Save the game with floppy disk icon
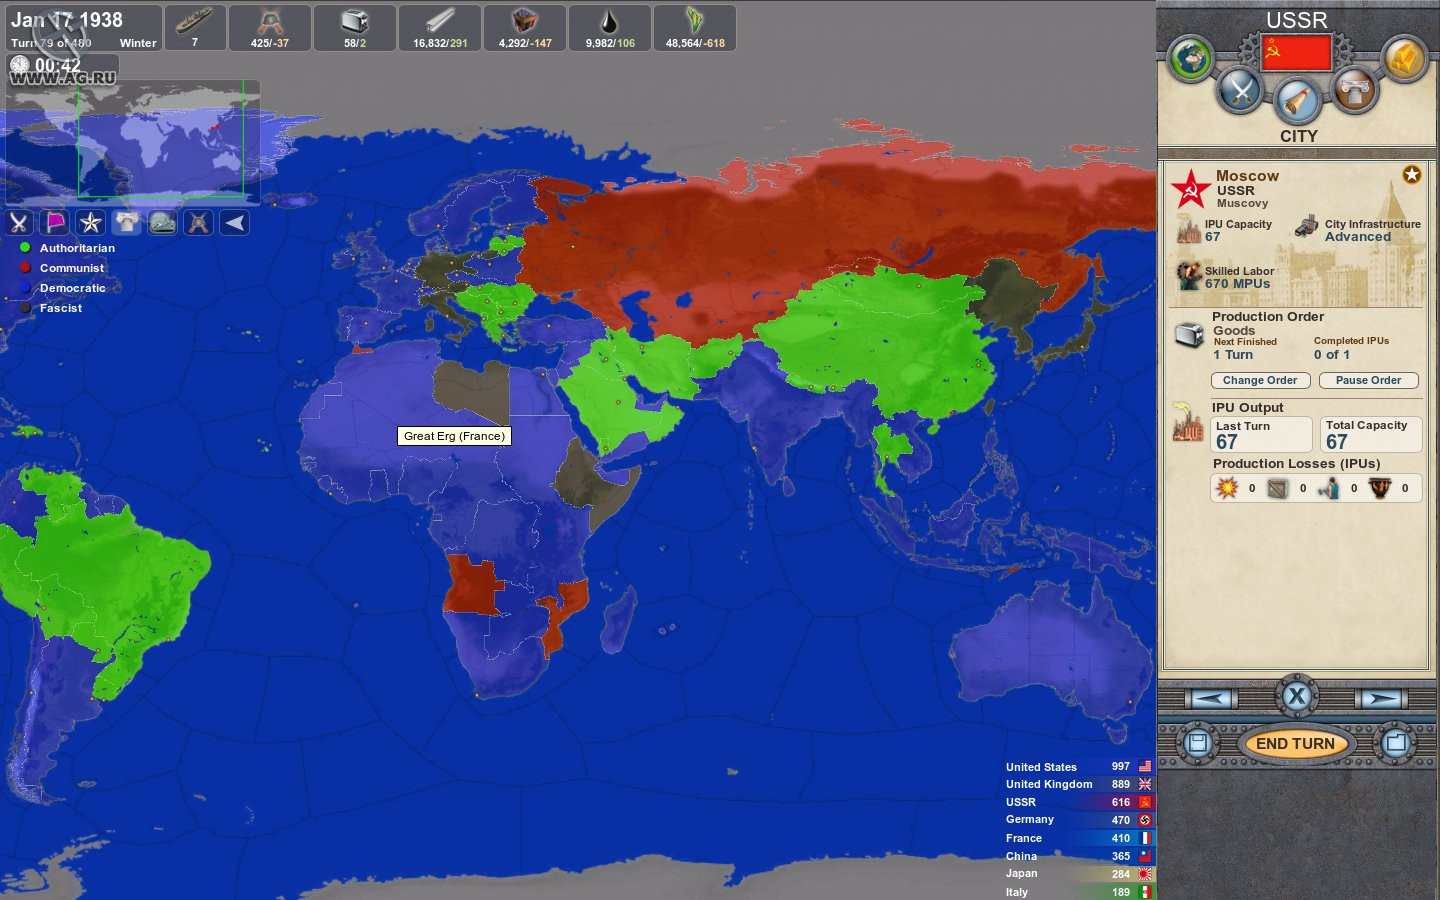 [1197, 743]
